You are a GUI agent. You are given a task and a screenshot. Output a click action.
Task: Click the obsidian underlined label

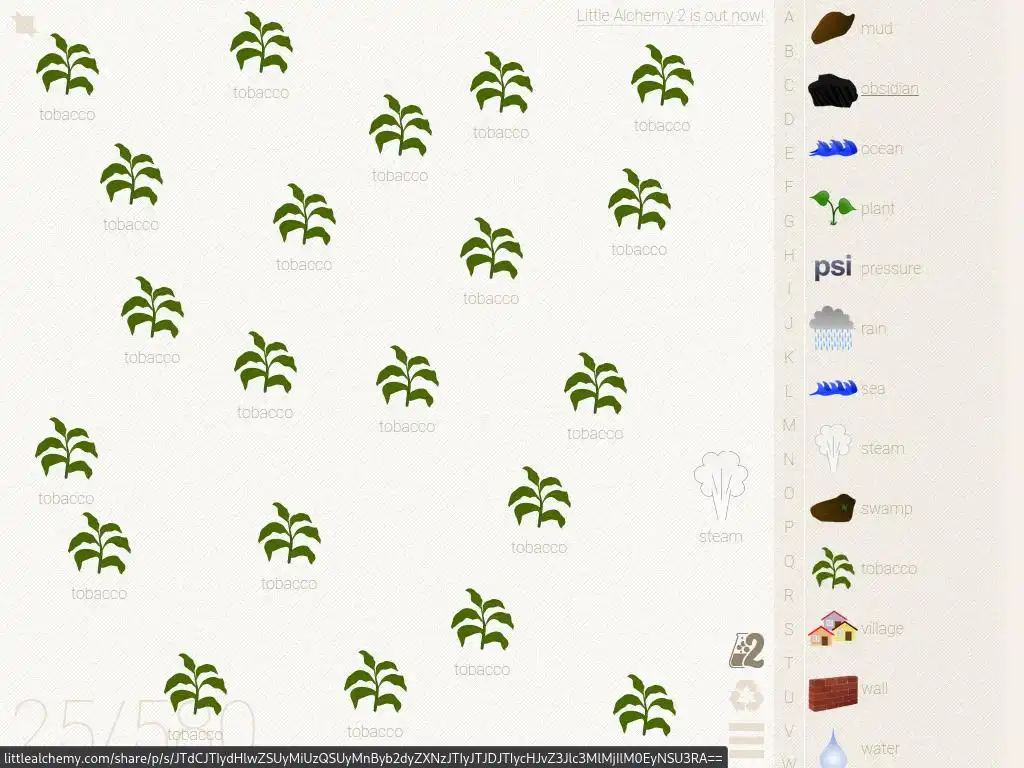click(x=889, y=88)
